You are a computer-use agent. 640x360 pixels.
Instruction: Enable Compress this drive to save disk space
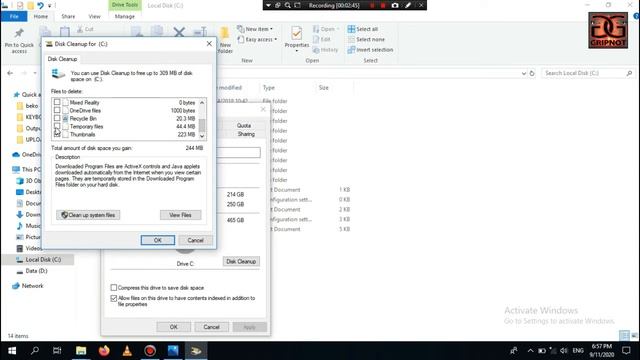(114, 288)
